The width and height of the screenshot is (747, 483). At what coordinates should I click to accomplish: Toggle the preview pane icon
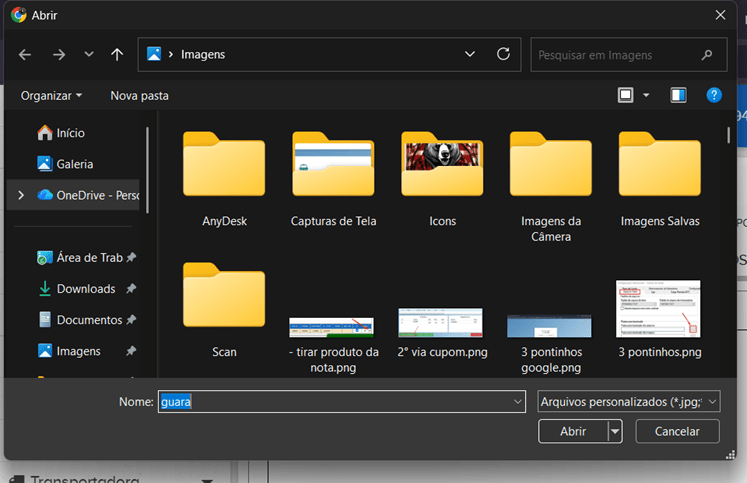[678, 95]
